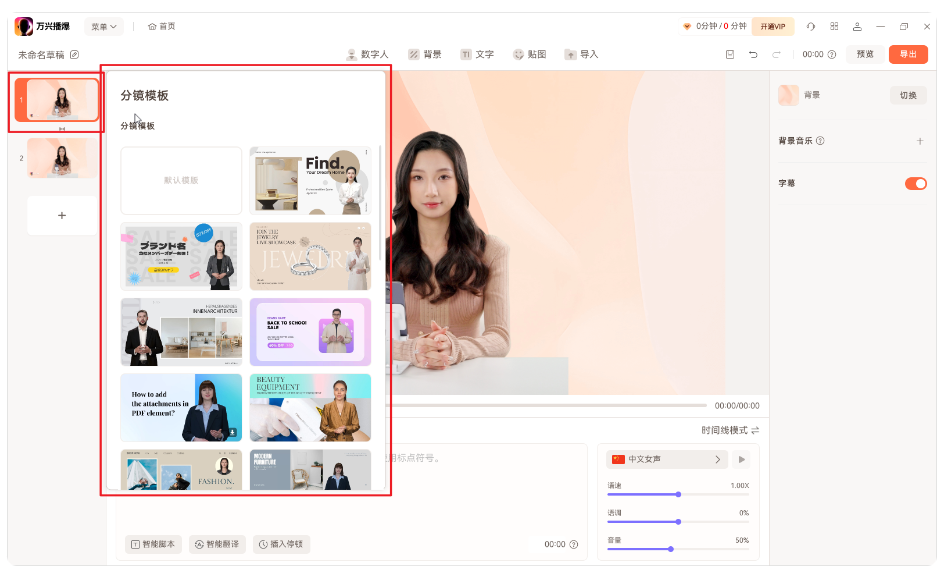Image resolution: width=952 pixels, height=577 pixels.
Task: Expand 背景音乐 to add background music
Action: coord(920,141)
